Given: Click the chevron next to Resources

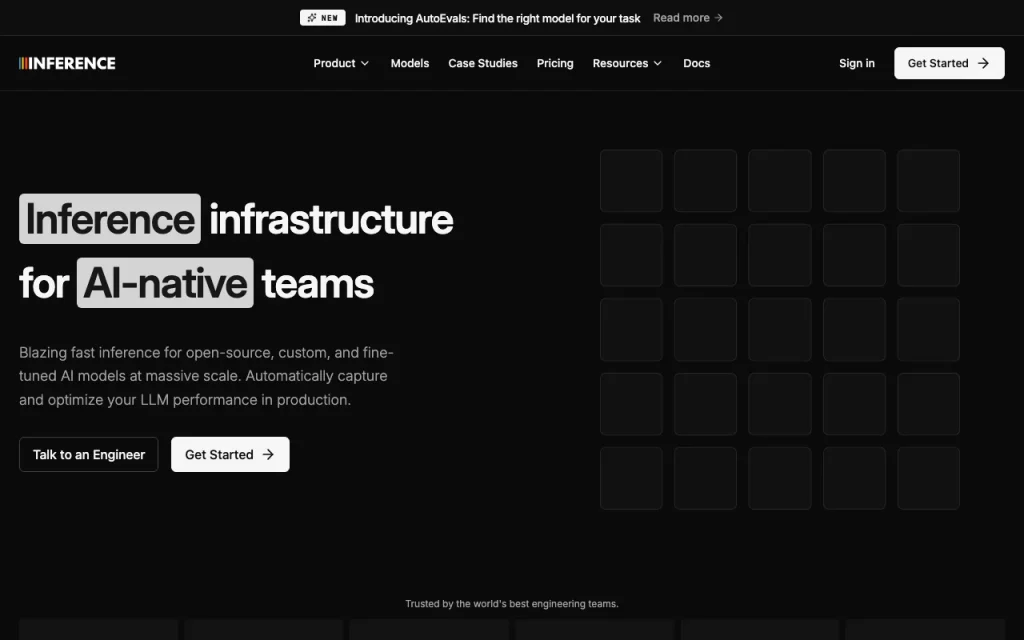Looking at the screenshot, I should point(658,63).
